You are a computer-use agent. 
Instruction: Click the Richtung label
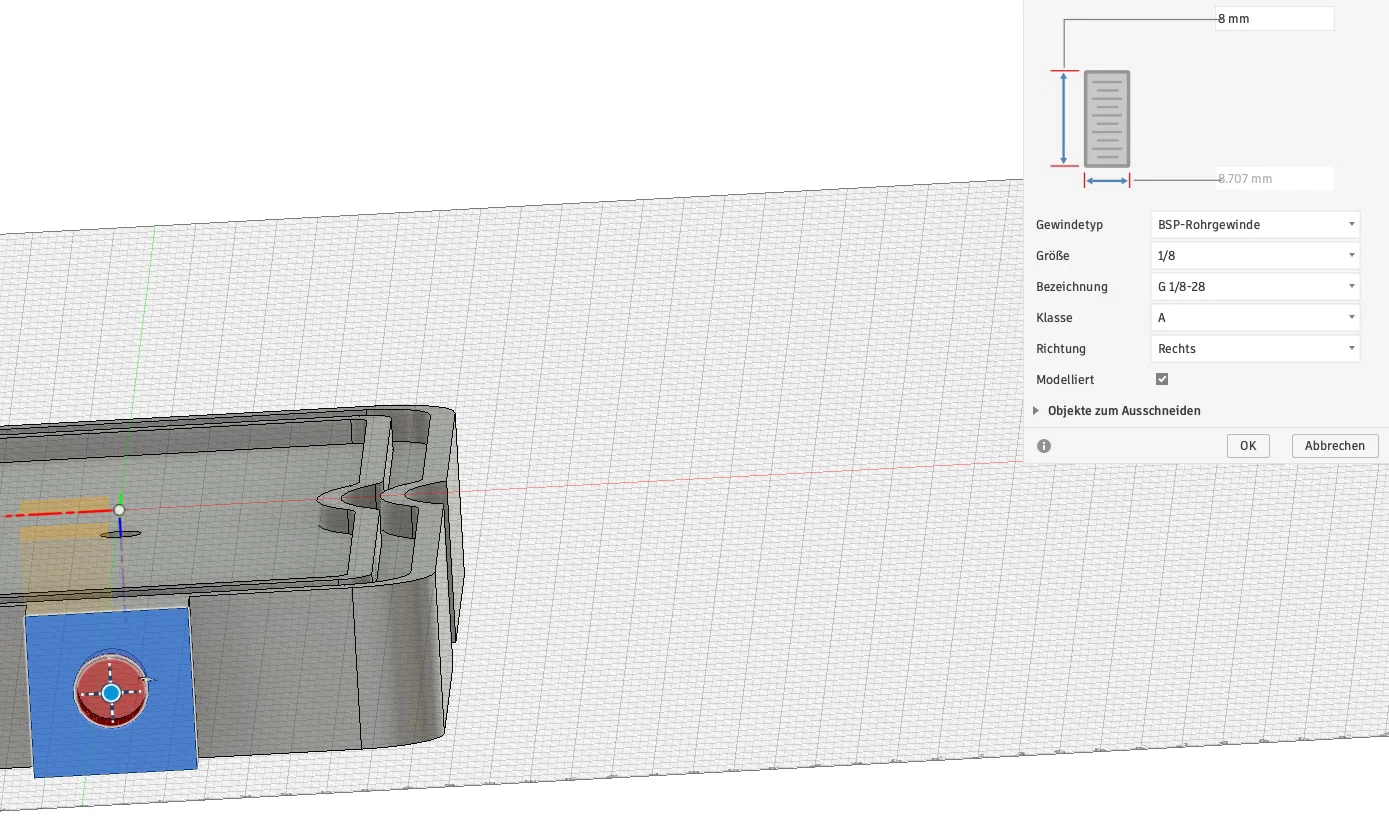point(1061,349)
